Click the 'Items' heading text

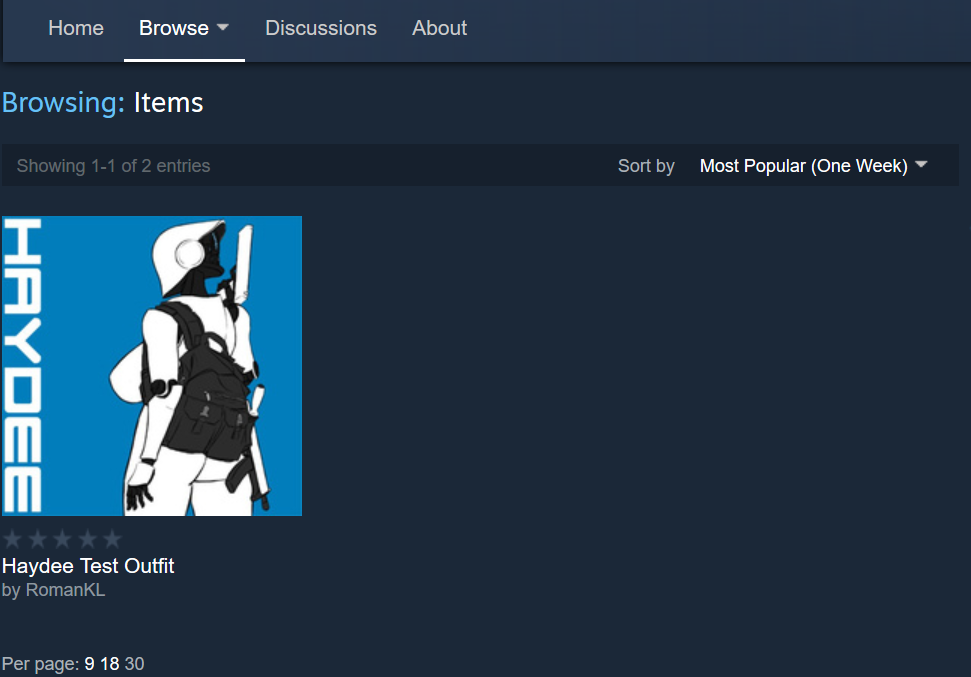click(168, 102)
